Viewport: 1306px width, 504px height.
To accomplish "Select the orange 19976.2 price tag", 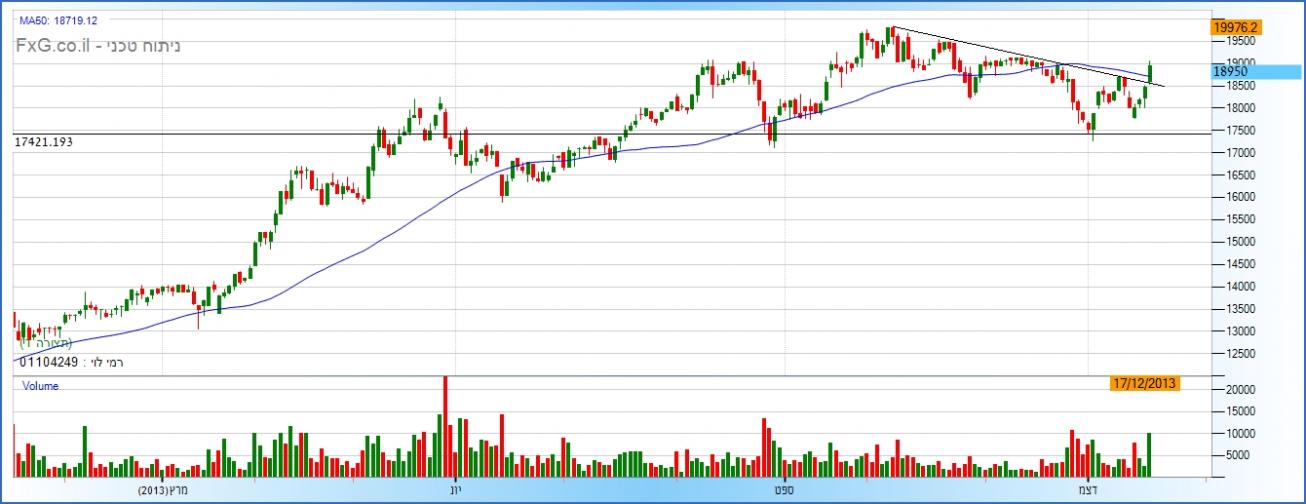I will tap(1232, 27).
